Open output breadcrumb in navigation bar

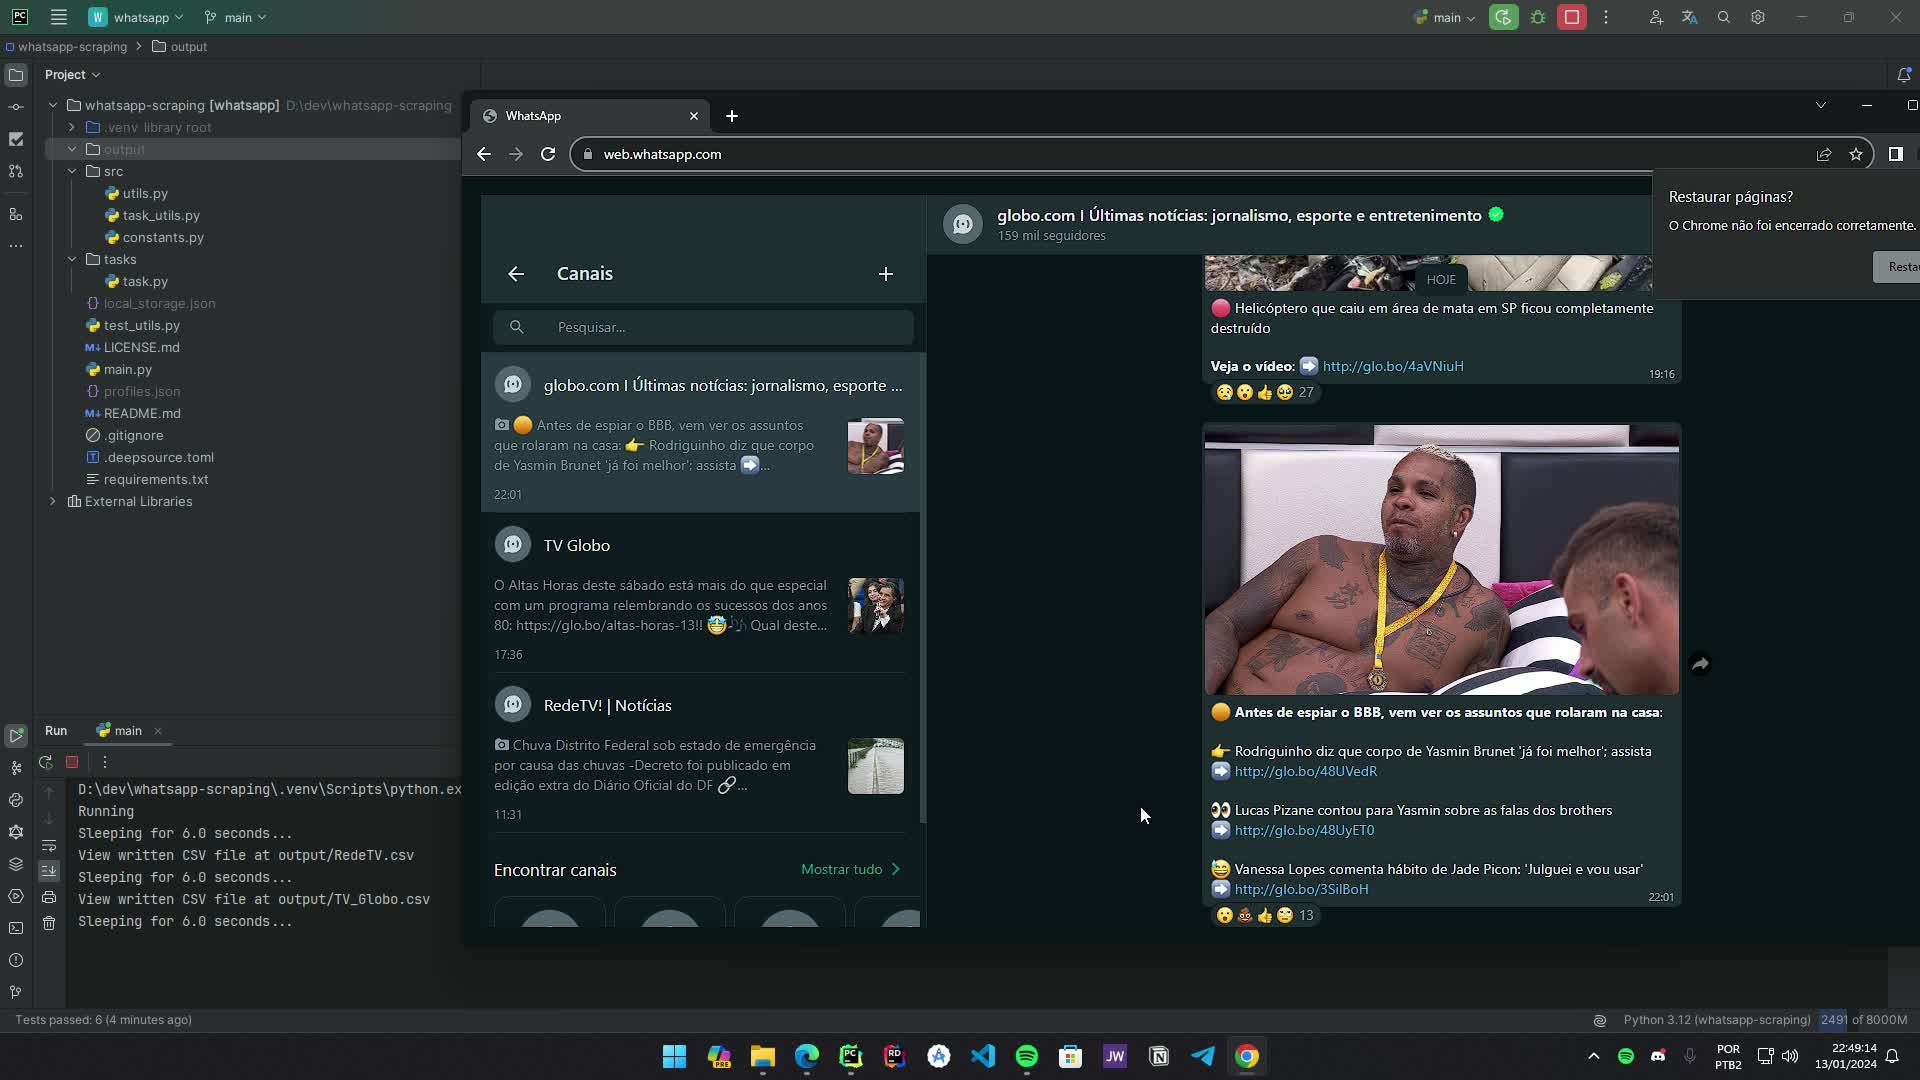pyautogui.click(x=180, y=47)
